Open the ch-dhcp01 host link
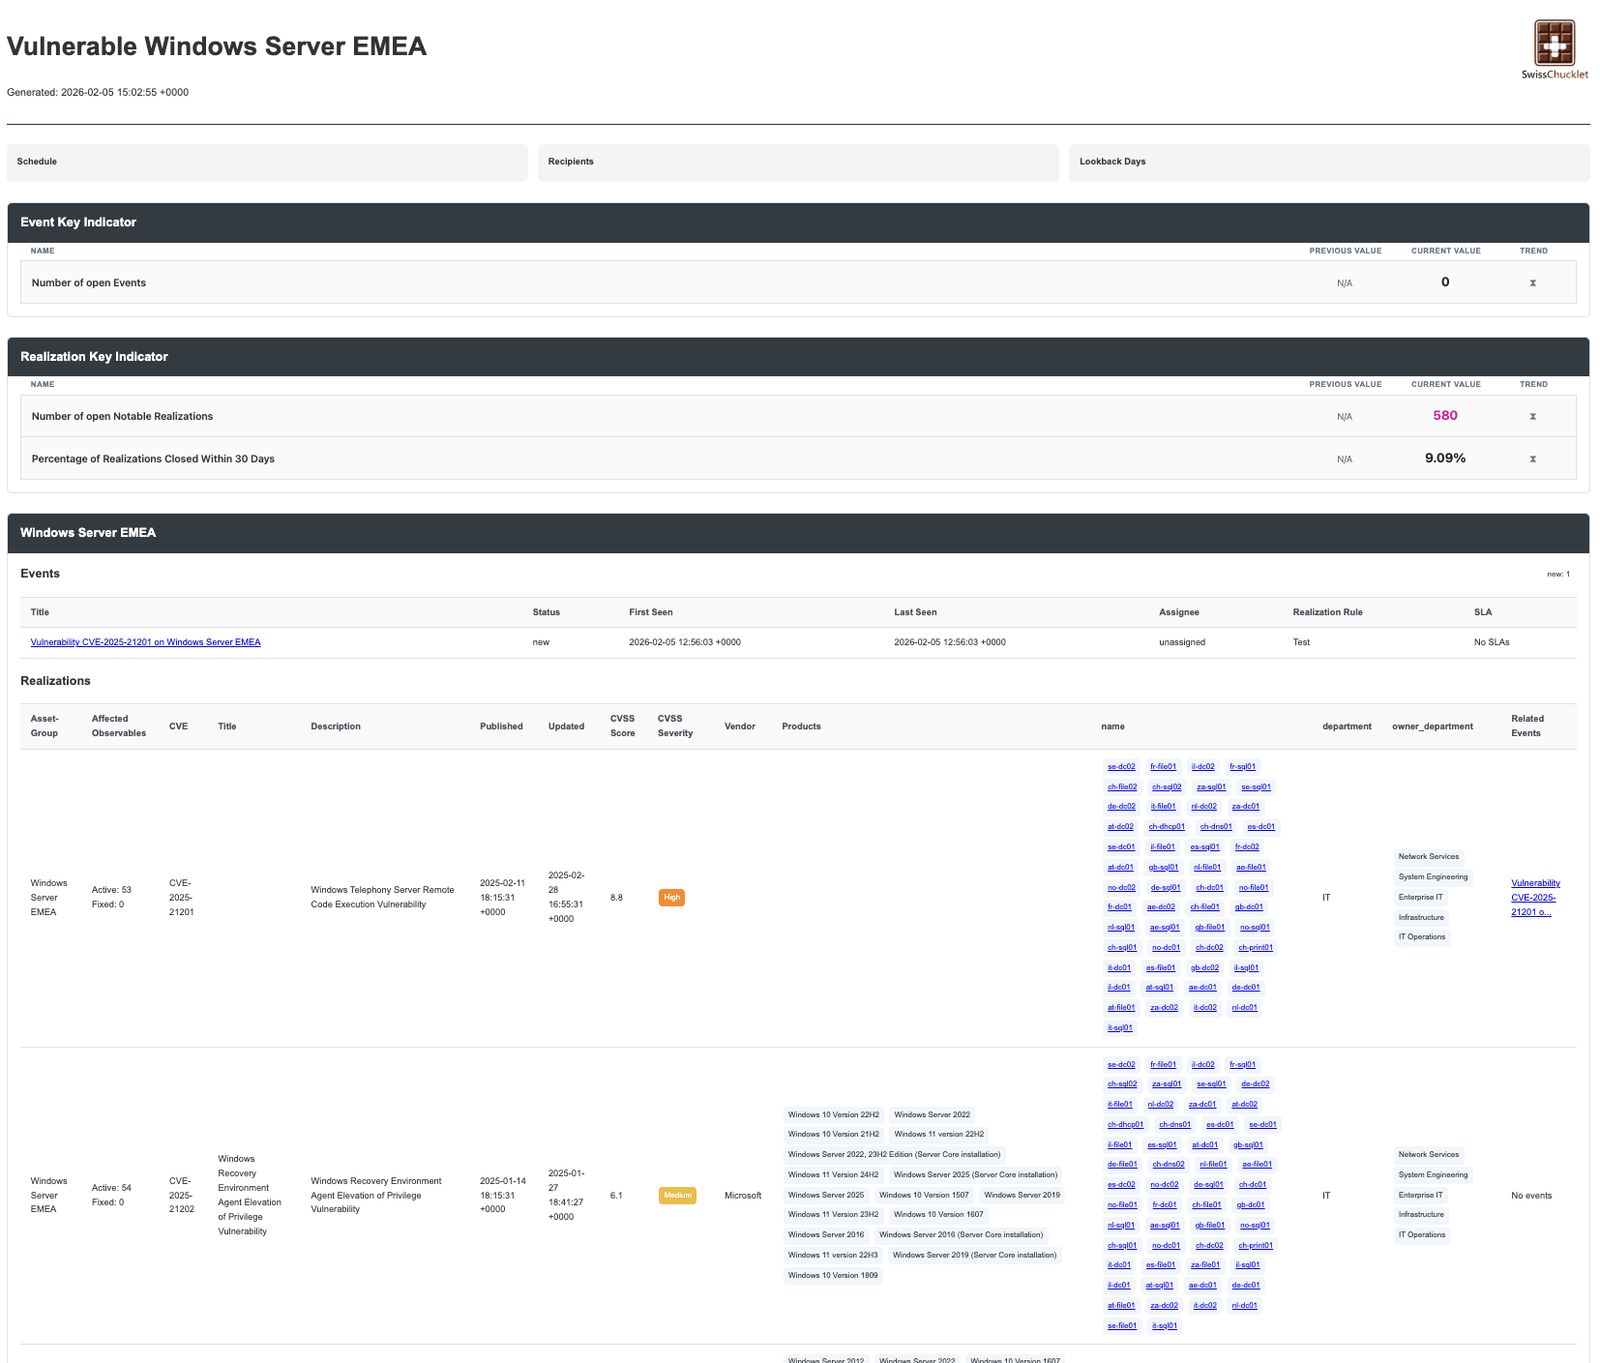Viewport: 1600px width, 1363px height. coord(1166,827)
